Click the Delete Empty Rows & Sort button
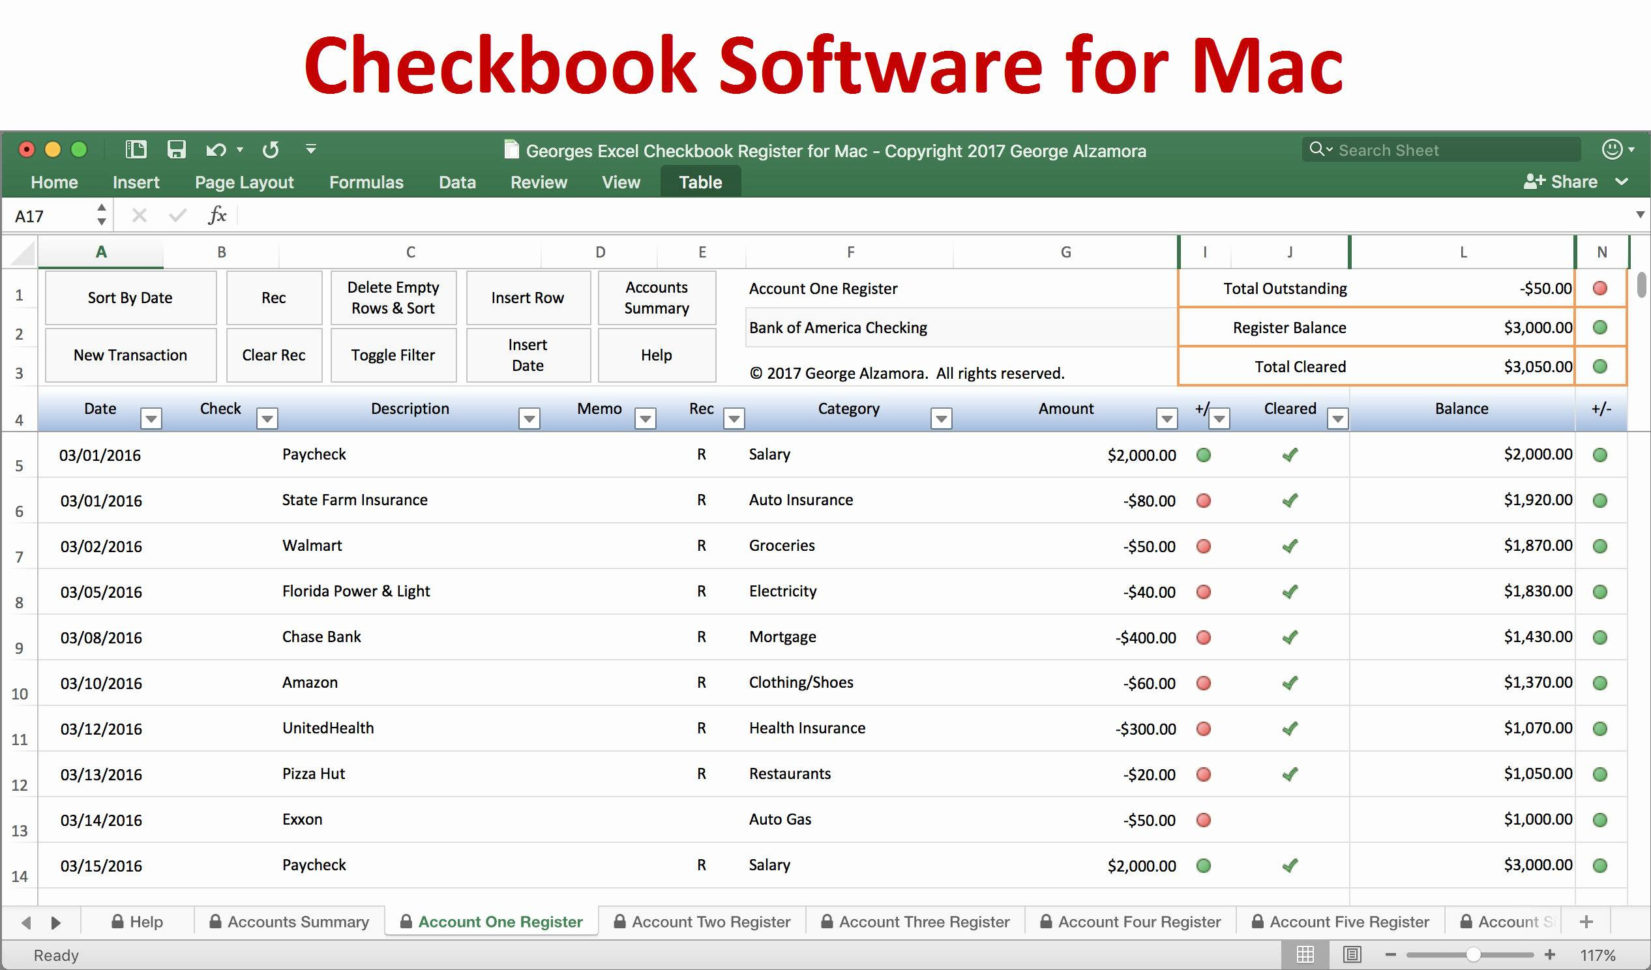 tap(393, 298)
